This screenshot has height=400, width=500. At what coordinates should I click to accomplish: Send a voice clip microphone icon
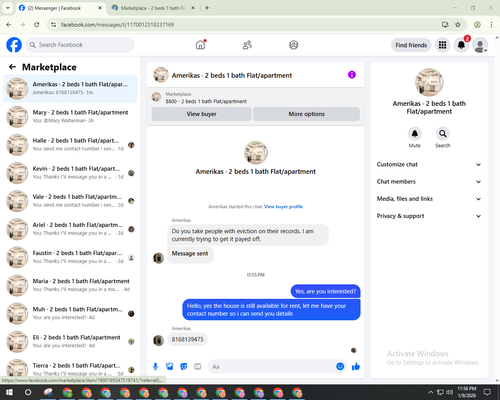coord(155,367)
